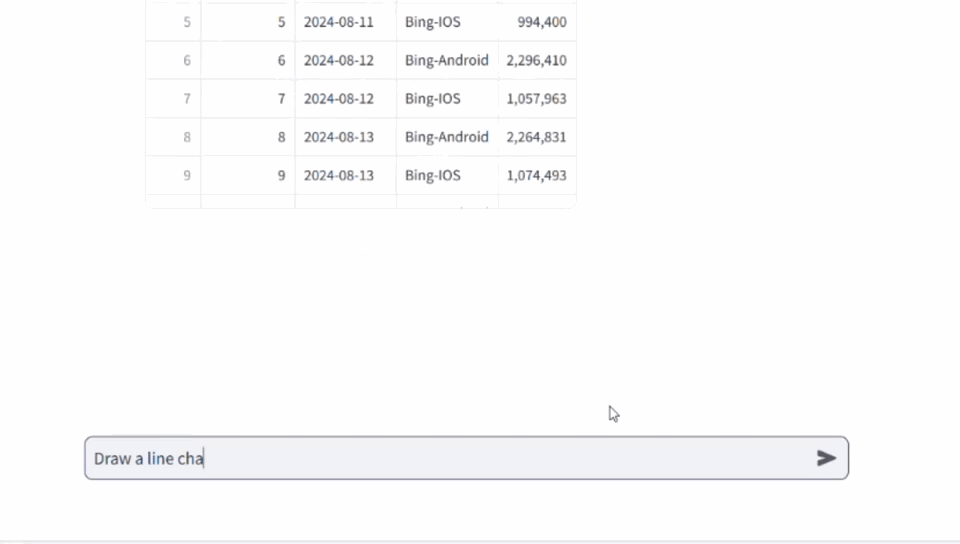Click the gray row index 8
The image size is (960, 544).
[173, 137]
